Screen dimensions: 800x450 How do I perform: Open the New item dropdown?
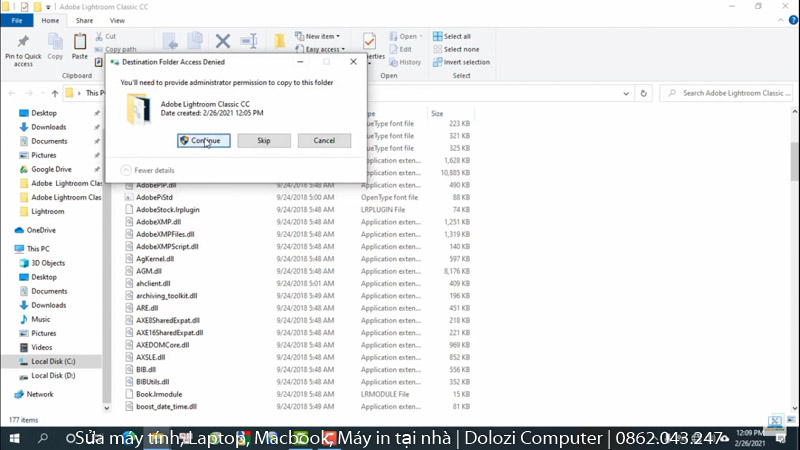322,36
